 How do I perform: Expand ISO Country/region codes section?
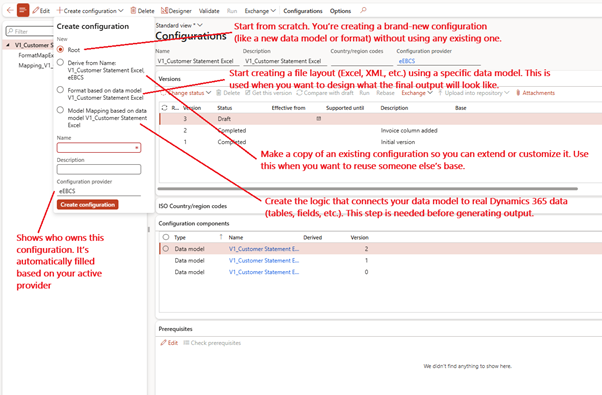(x=193, y=206)
